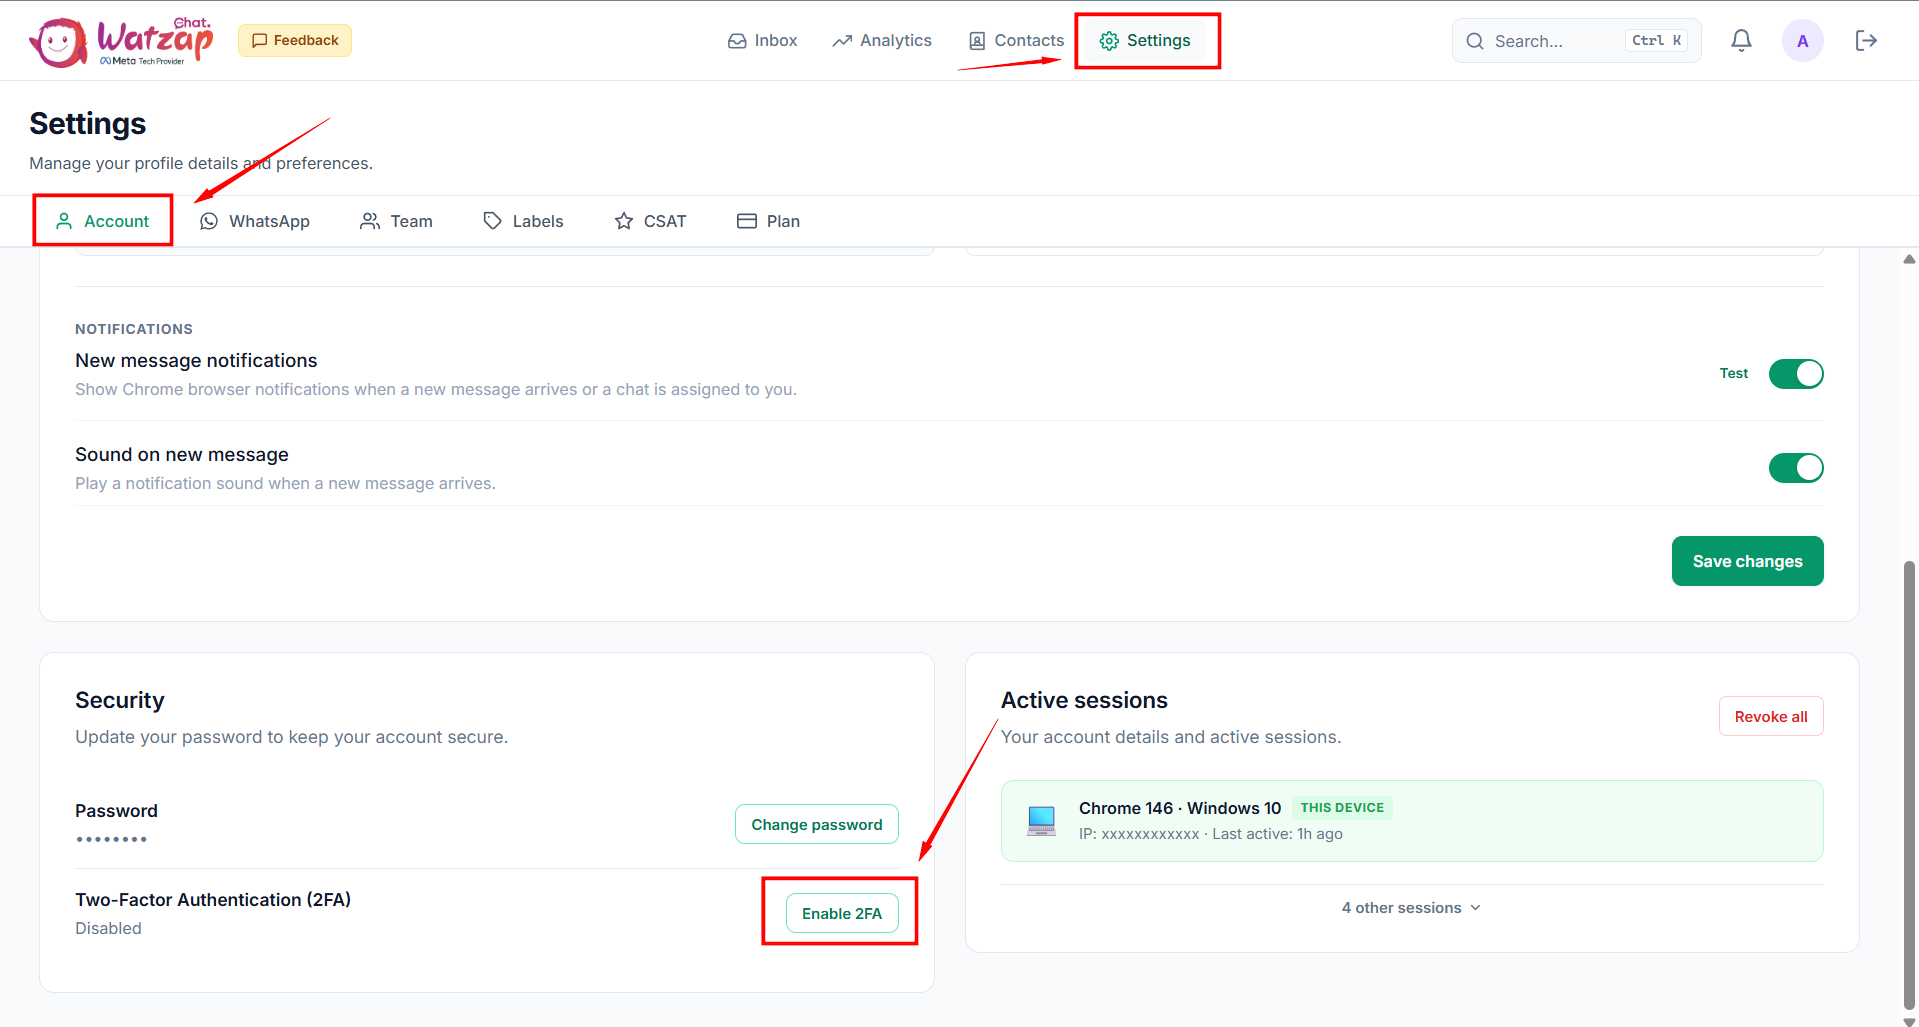Image resolution: width=1919 pixels, height=1027 pixels.
Task: Click the Inbox tray icon
Action: click(737, 41)
